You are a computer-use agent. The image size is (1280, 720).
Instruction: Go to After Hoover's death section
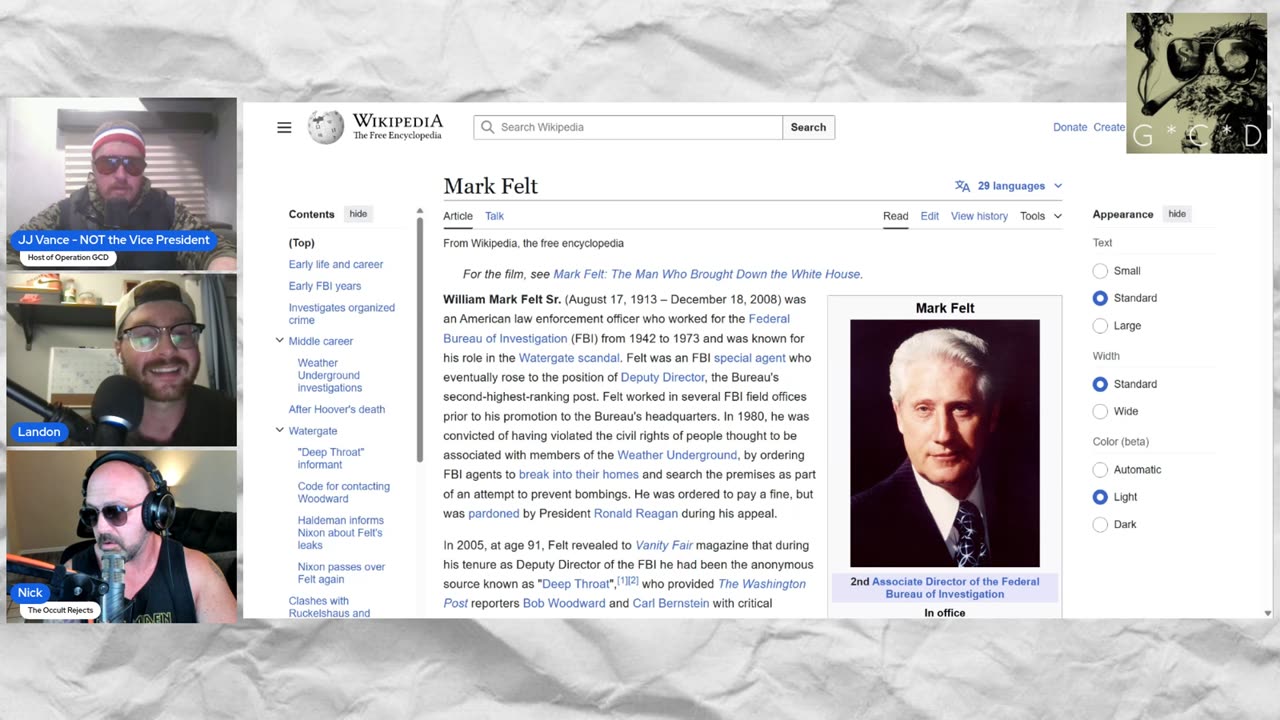[x=337, y=409]
